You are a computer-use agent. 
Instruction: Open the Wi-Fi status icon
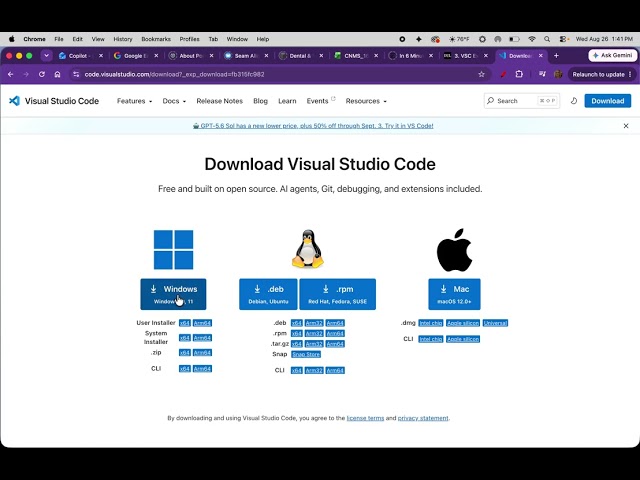531,39
